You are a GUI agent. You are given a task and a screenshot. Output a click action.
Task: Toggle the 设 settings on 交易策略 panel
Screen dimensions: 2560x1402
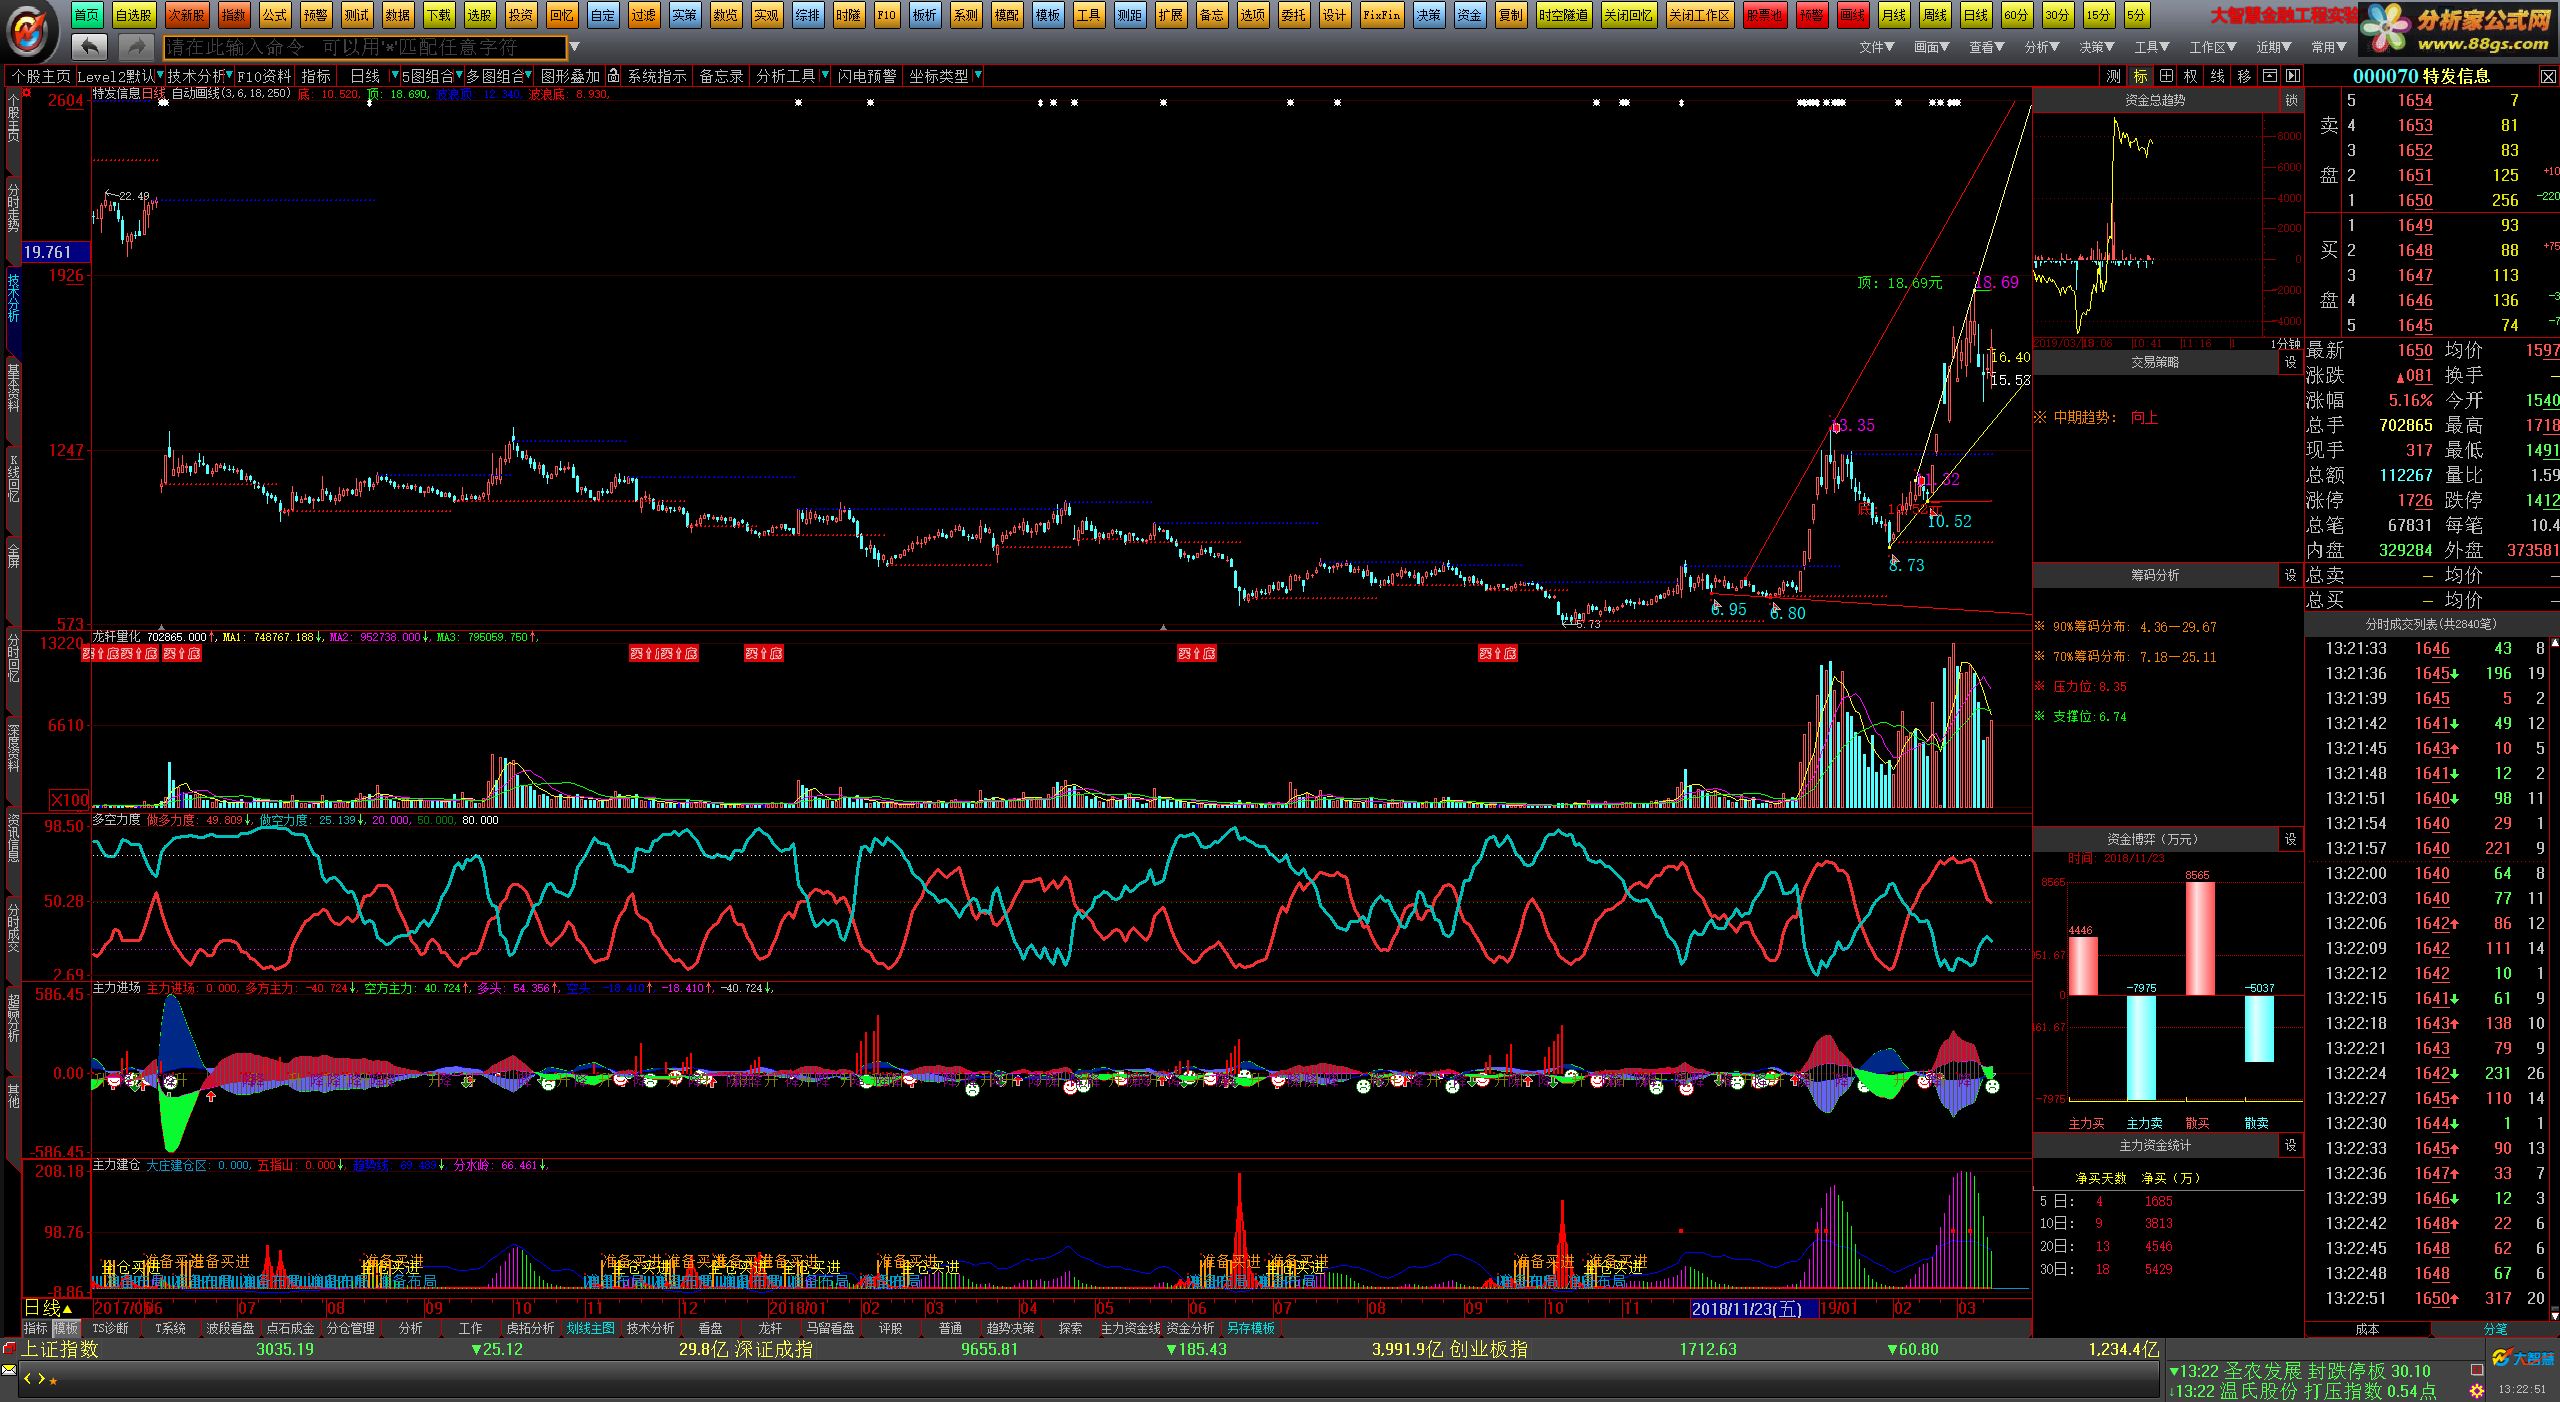2291,363
